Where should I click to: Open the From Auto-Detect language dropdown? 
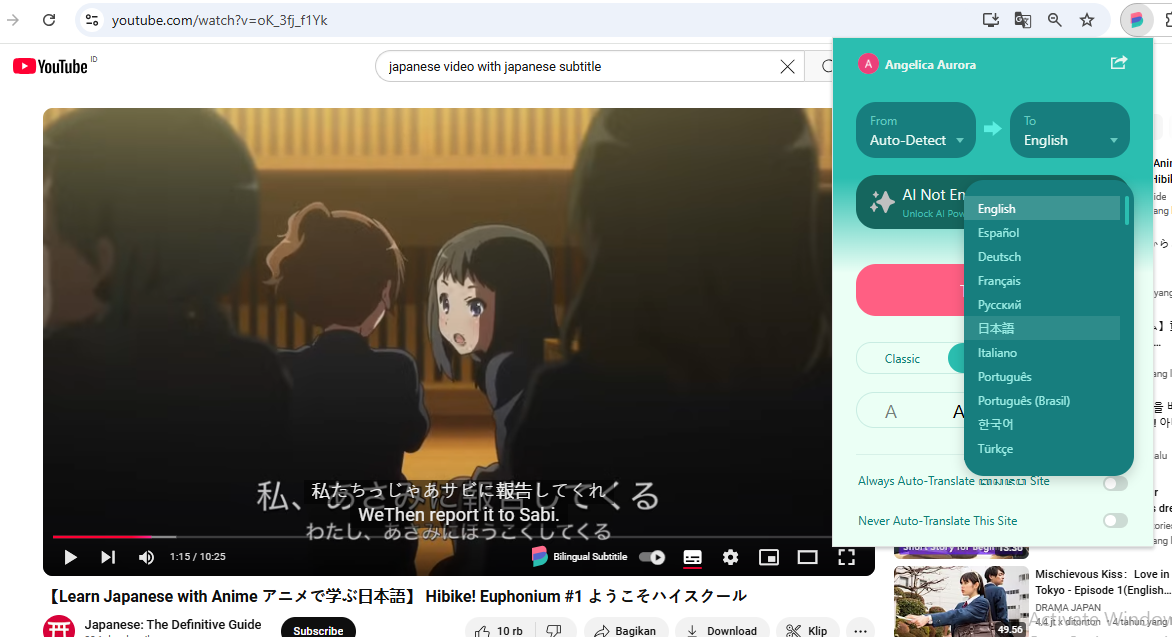pos(915,130)
